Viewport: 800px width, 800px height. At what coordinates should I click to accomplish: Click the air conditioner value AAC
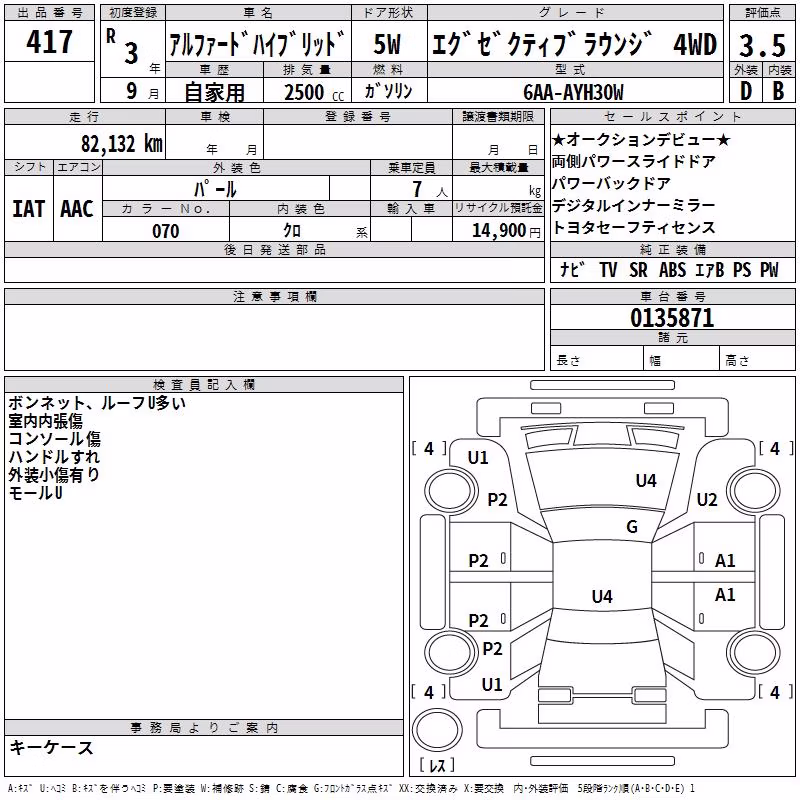coord(77,209)
